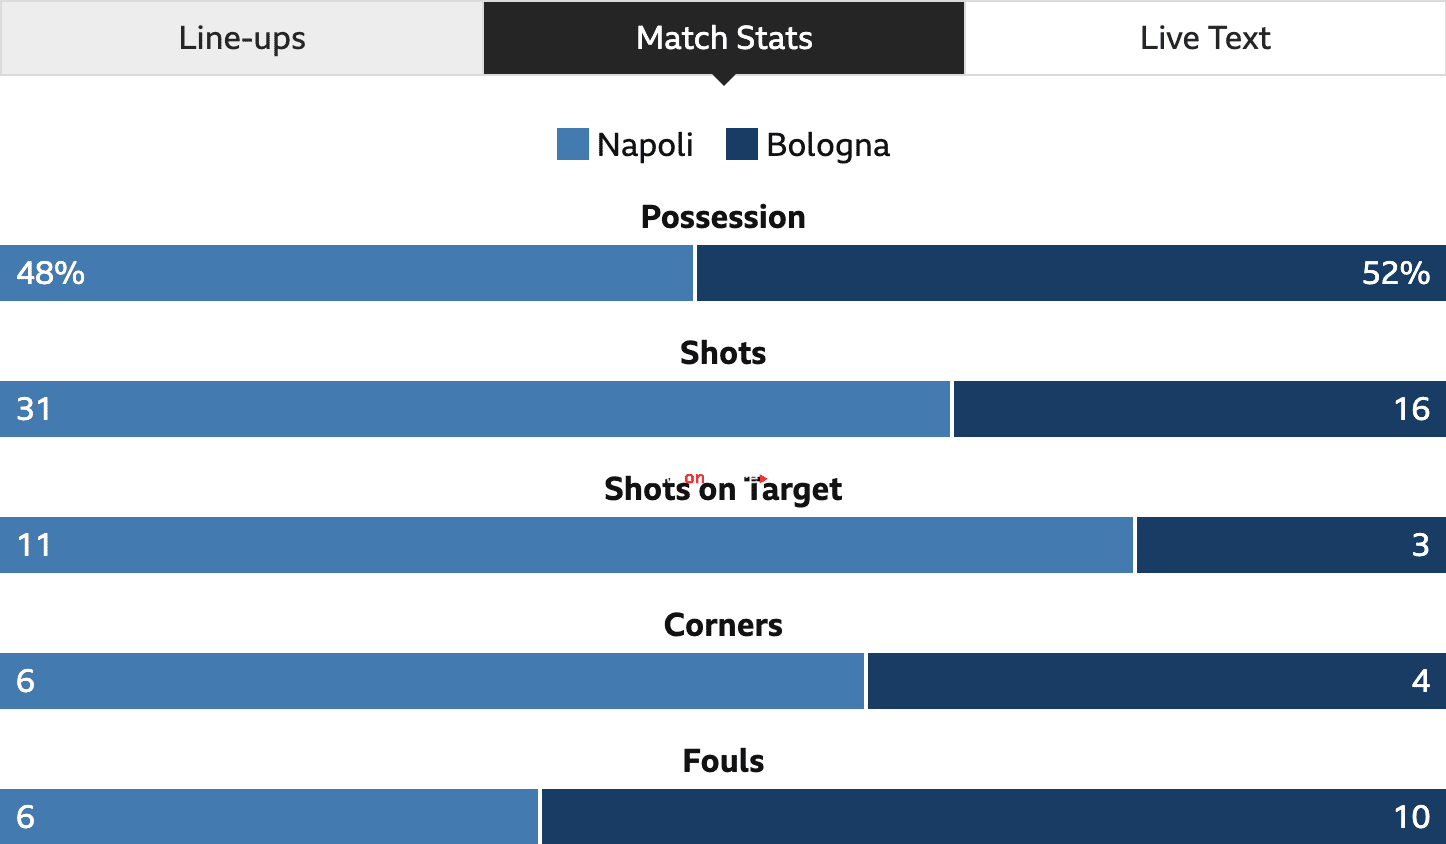Click the Shots on Target heading
This screenshot has height=844, width=1446.
click(723, 489)
